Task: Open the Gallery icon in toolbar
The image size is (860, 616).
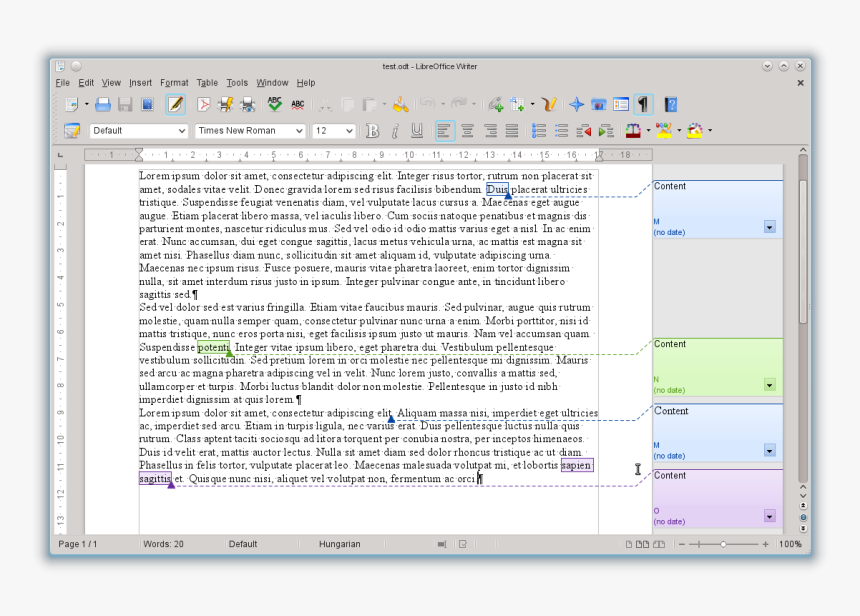Action: [599, 104]
